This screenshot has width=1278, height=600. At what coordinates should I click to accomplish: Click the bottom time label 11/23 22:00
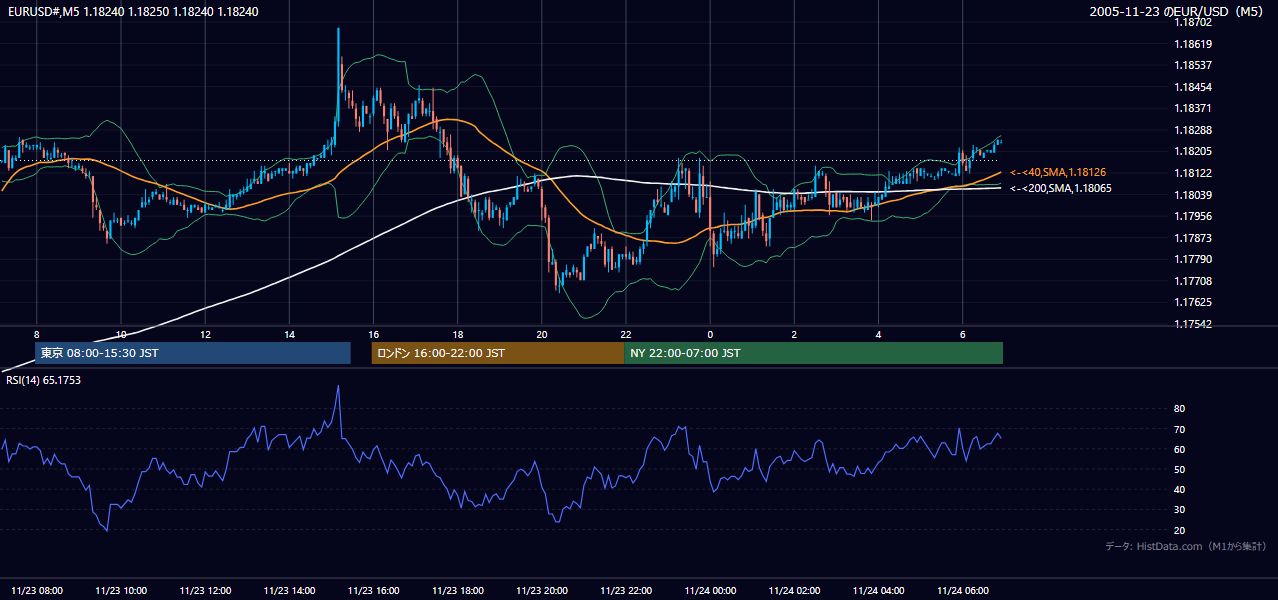click(x=626, y=590)
